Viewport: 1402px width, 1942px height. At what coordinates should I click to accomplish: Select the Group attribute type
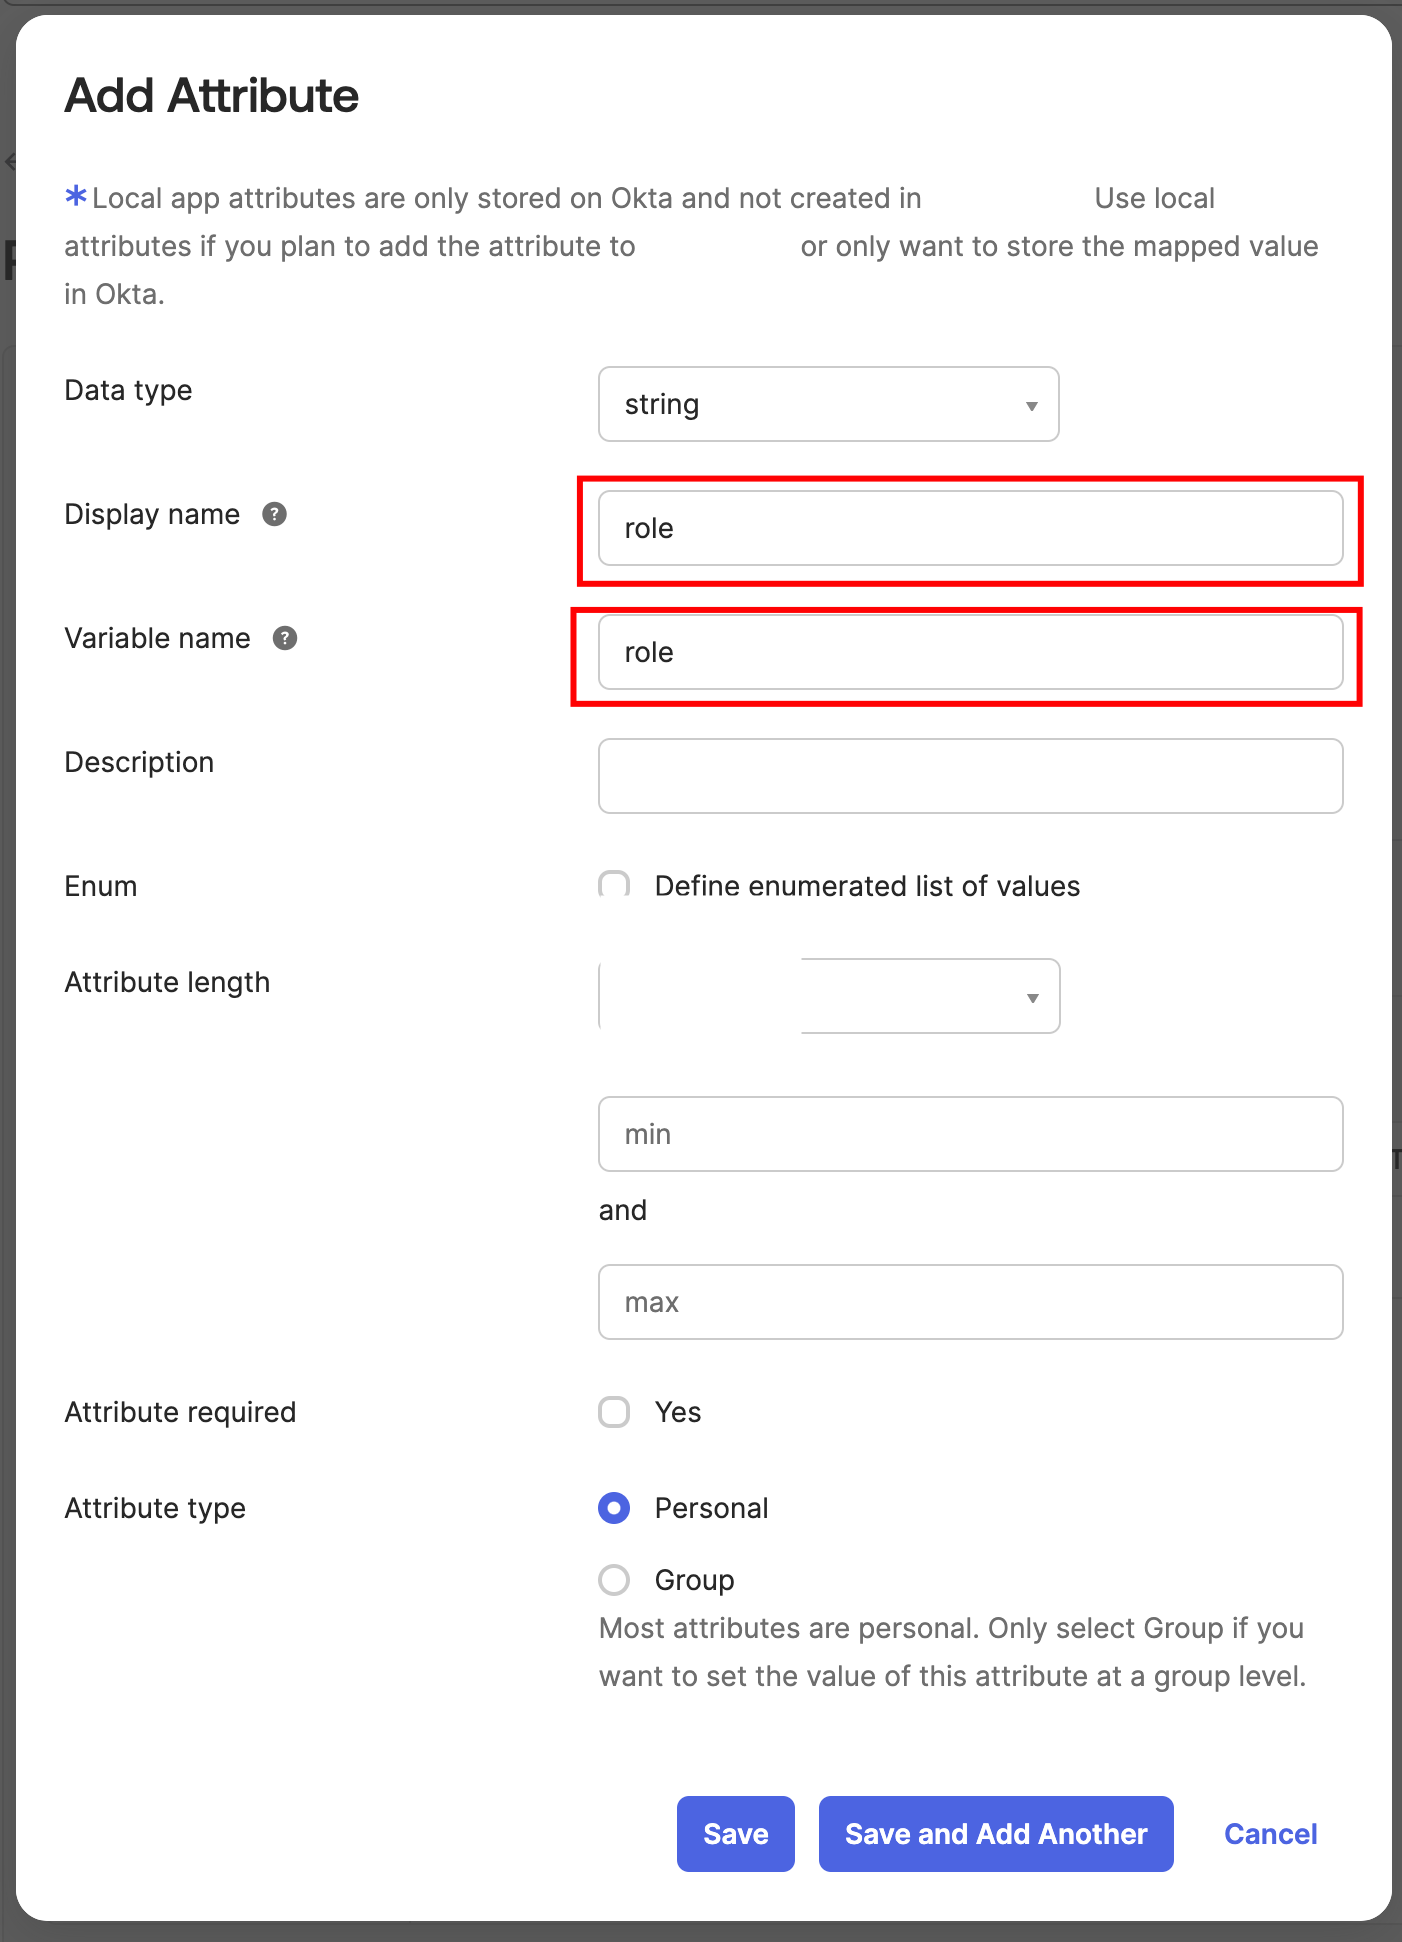pos(613,1580)
